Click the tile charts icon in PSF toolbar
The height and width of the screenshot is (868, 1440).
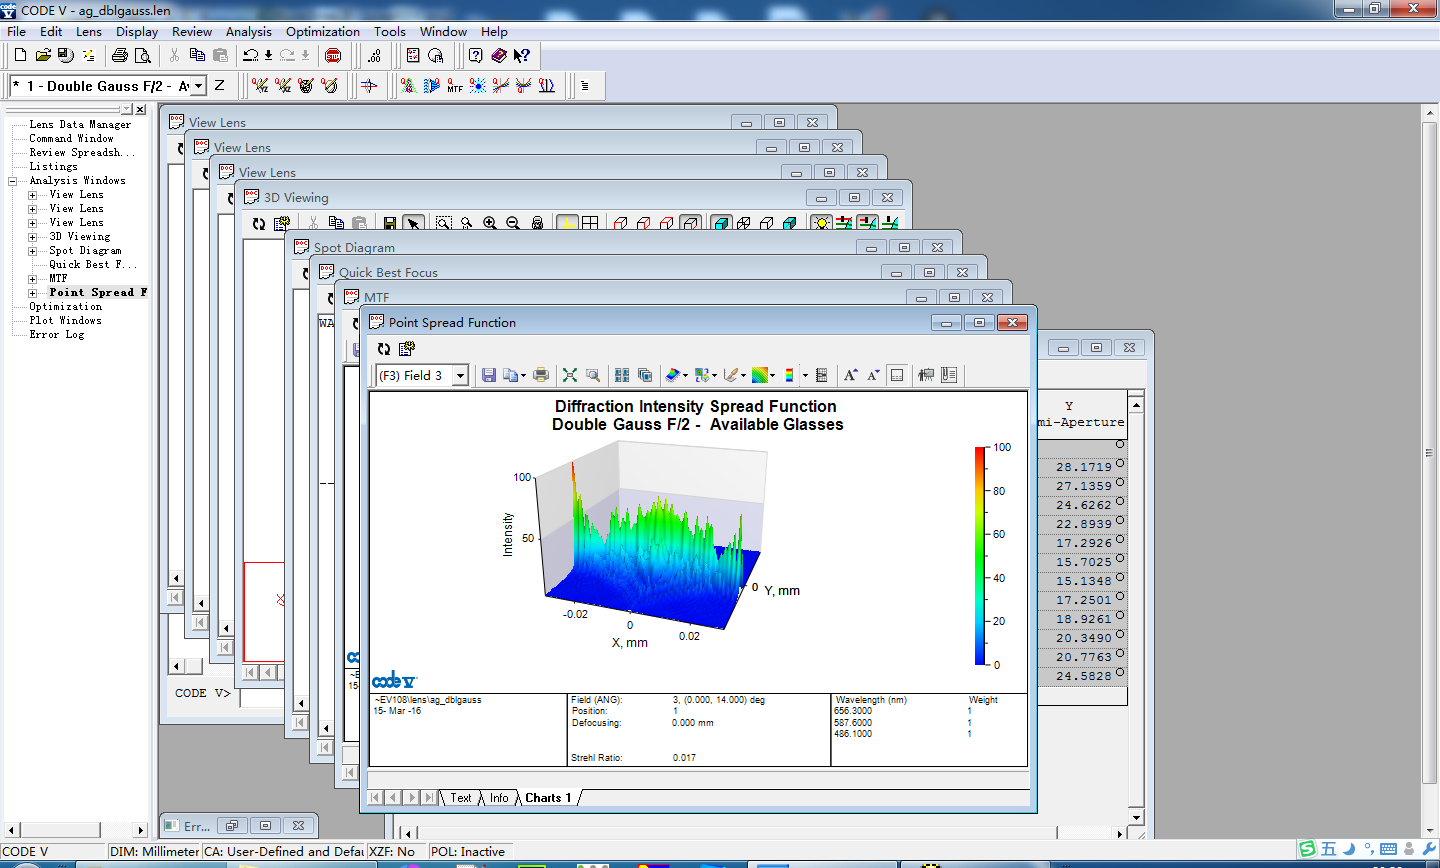pos(622,375)
